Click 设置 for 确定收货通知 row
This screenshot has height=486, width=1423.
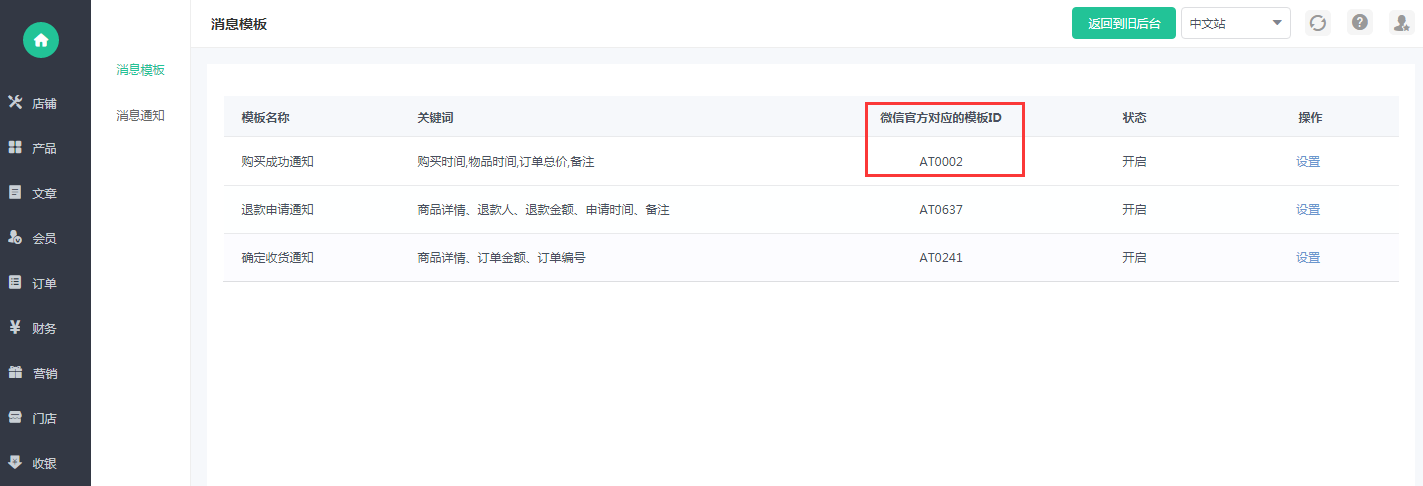(1308, 257)
